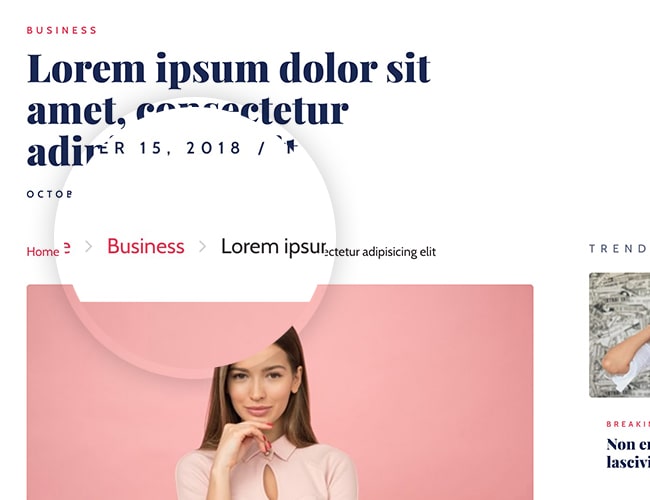Click 'Lorem ipsum dolor sit' headline first line

[x=229, y=69]
